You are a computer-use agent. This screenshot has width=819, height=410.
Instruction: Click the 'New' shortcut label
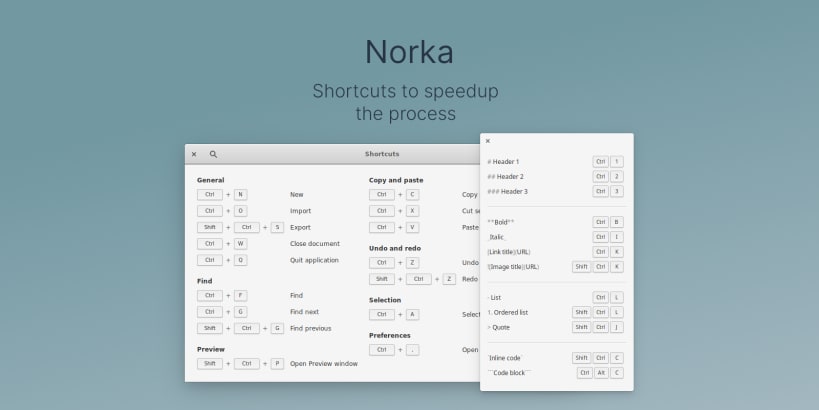click(x=297, y=194)
